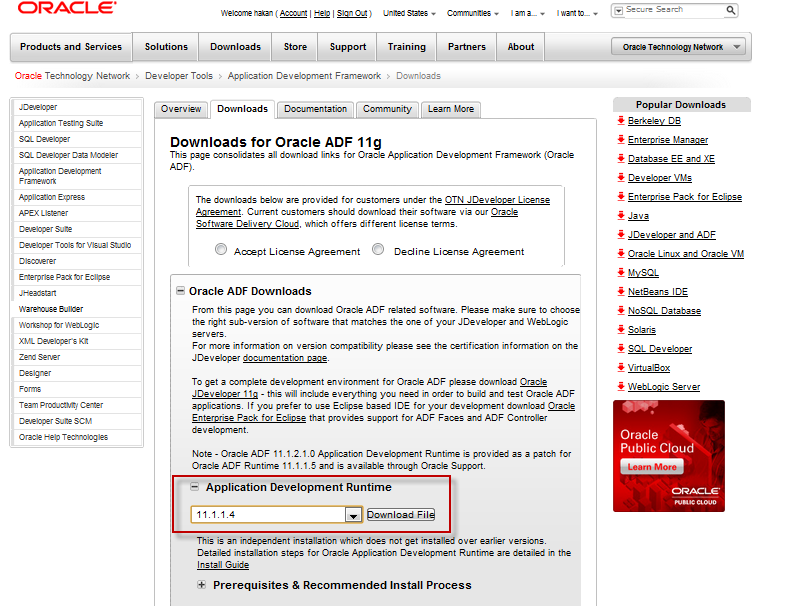Image resolution: width=786 pixels, height=606 pixels.
Task: Click Learn More on the cloud banner
Action: pyautogui.click(x=652, y=467)
